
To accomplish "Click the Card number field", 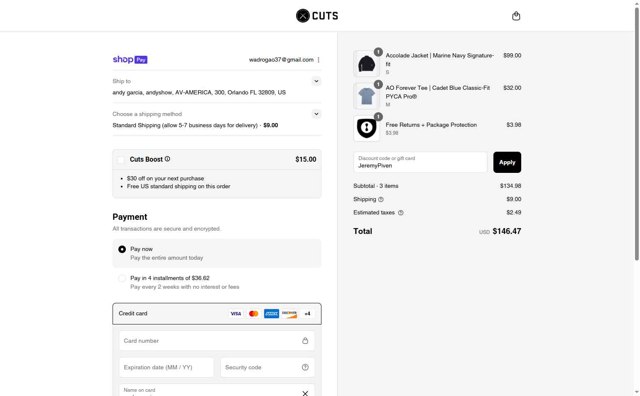I will click(217, 340).
